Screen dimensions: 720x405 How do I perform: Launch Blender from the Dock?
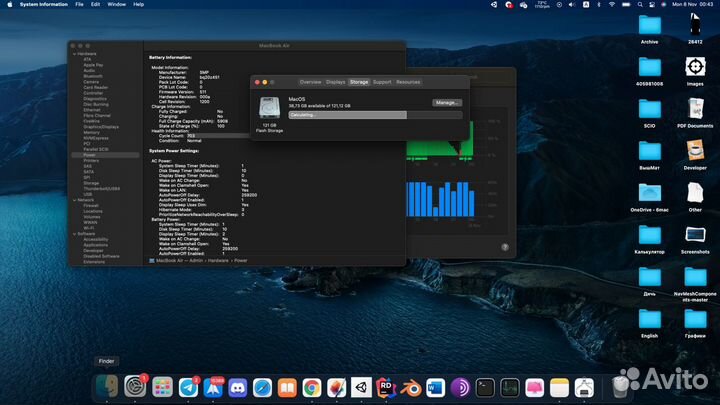click(411, 388)
